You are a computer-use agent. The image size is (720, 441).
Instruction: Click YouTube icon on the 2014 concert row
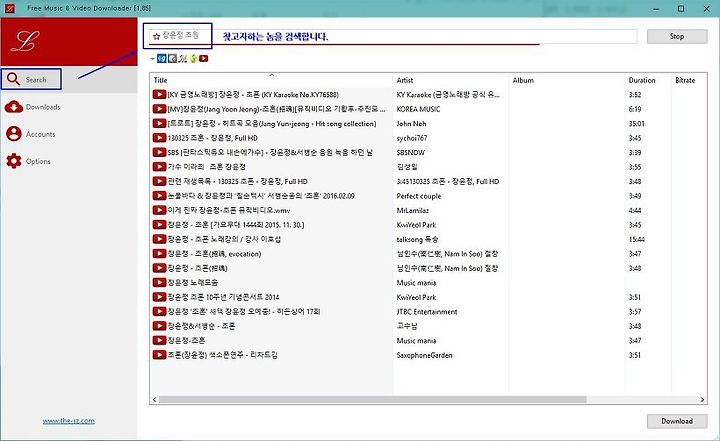pyautogui.click(x=159, y=297)
